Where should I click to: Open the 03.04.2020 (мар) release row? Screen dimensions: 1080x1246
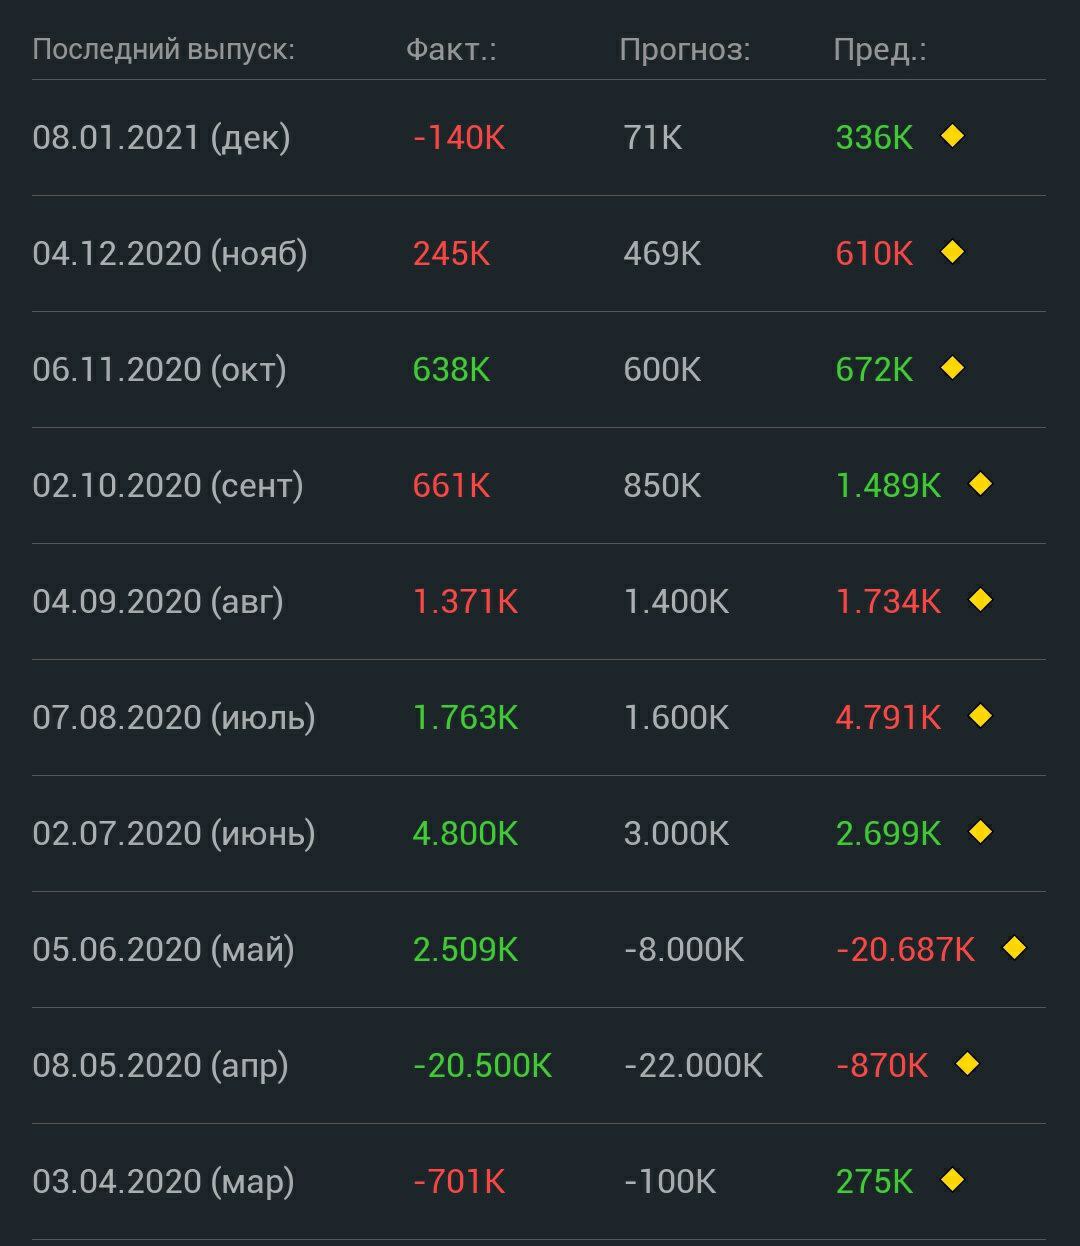point(538,1182)
